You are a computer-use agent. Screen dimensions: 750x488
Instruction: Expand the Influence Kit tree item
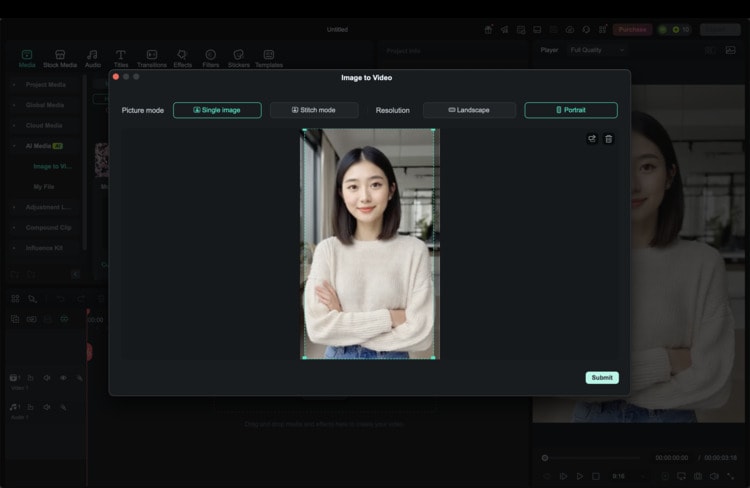click(14, 248)
